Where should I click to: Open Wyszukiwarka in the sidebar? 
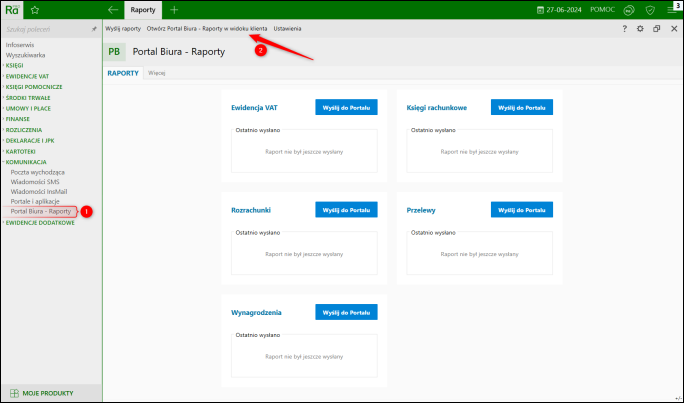click(25, 55)
